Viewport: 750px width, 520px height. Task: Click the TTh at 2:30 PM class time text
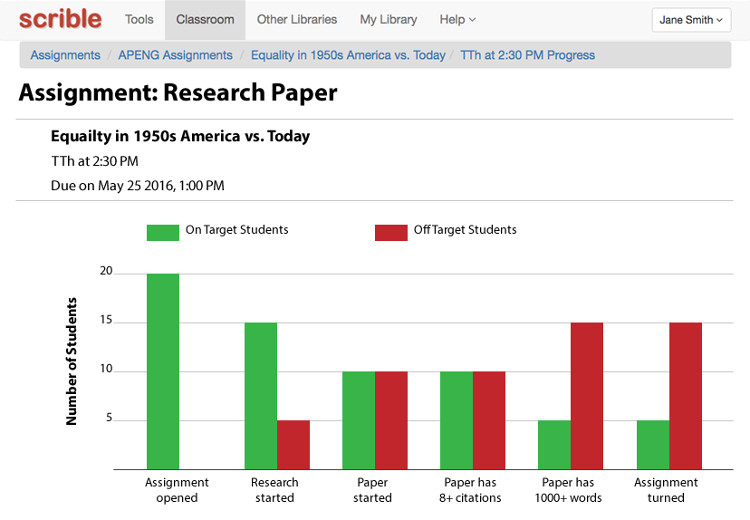click(x=95, y=161)
